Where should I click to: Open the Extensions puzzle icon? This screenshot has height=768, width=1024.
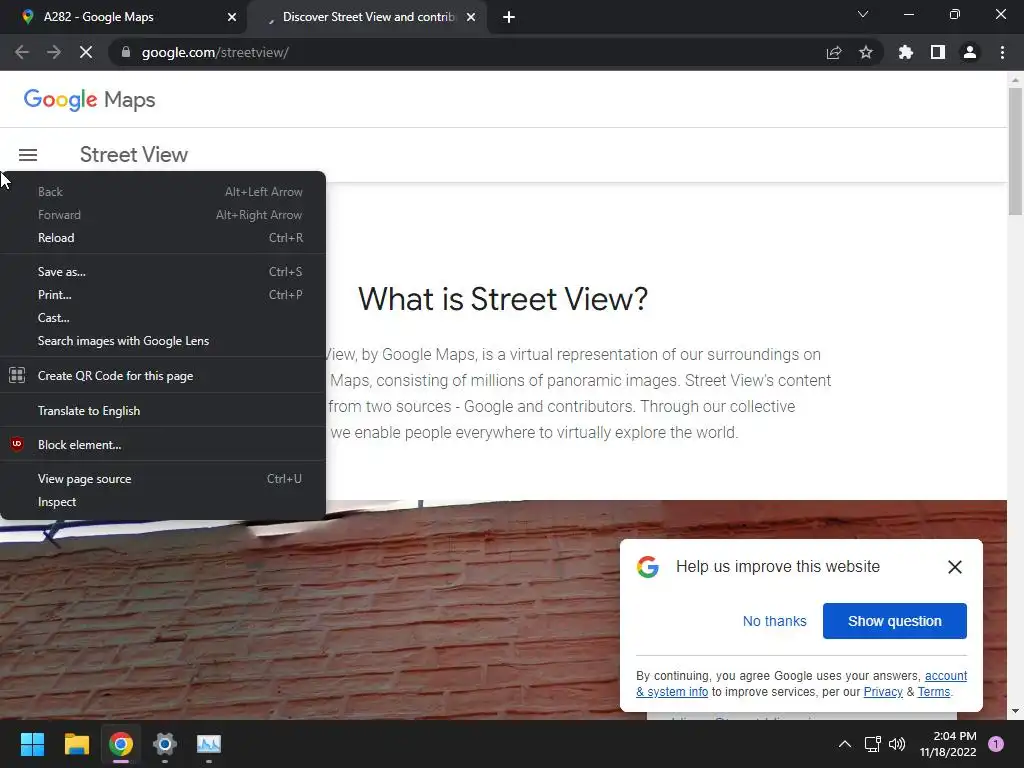pyautogui.click(x=906, y=52)
